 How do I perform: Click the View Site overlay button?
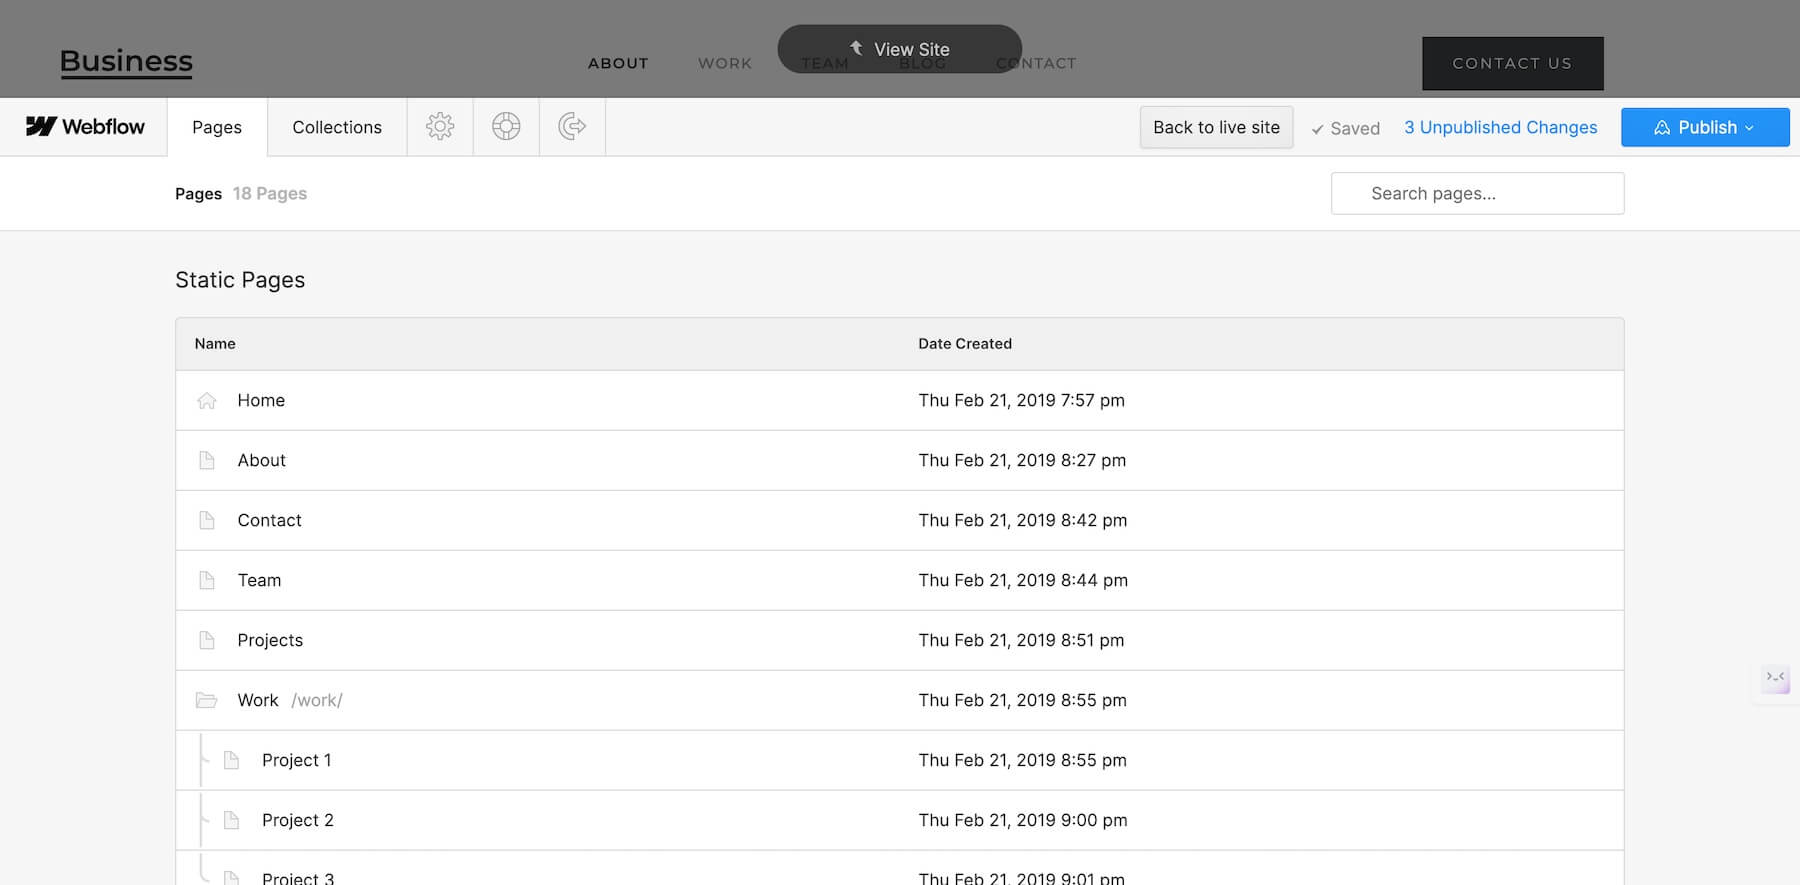pos(900,49)
